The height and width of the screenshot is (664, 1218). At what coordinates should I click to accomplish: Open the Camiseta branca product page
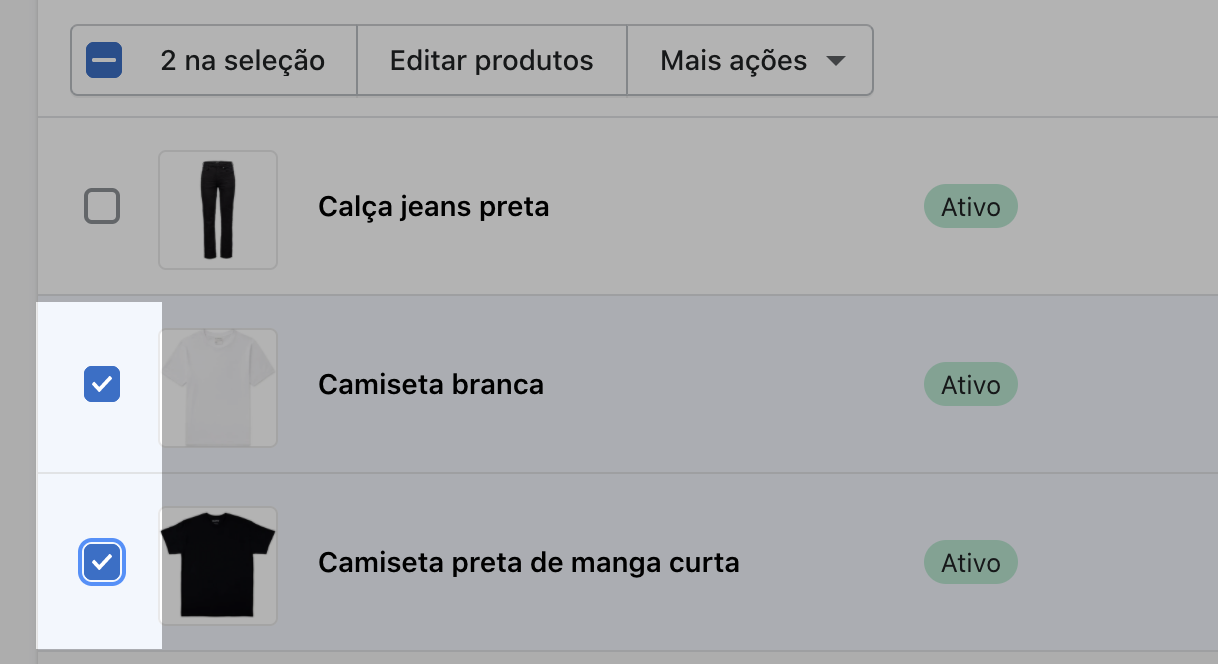coord(430,384)
